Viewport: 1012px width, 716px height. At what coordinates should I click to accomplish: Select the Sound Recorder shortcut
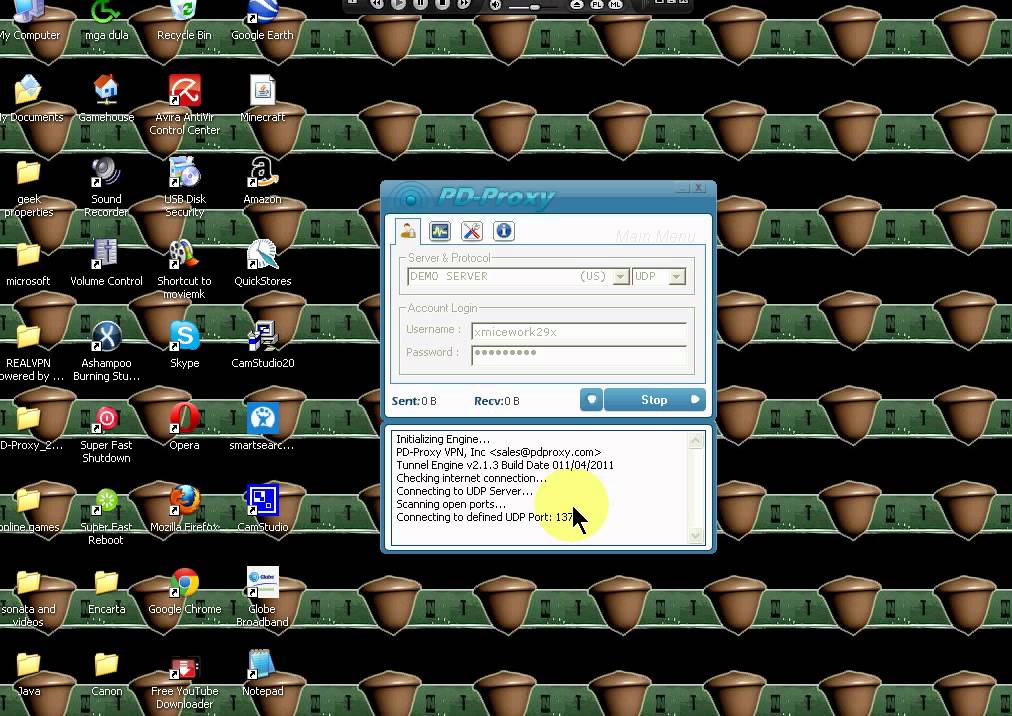tap(106, 187)
